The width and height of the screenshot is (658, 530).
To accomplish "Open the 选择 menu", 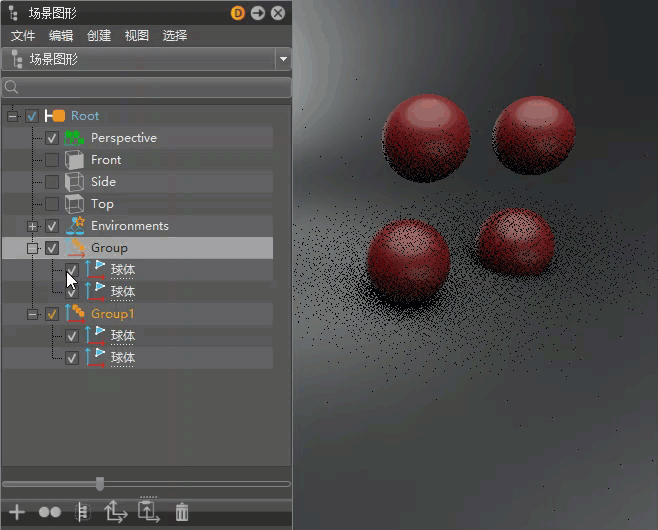I will tap(175, 36).
